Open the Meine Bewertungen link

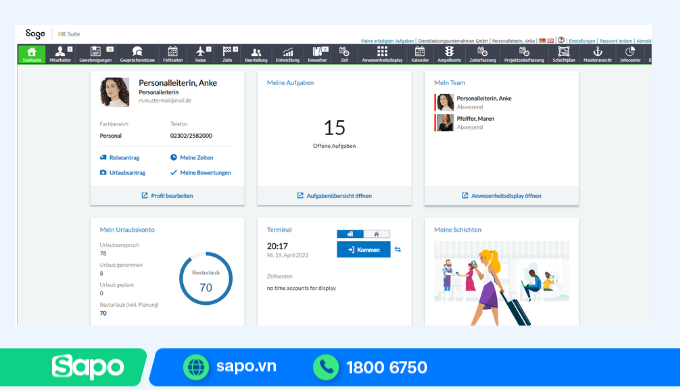[201, 173]
